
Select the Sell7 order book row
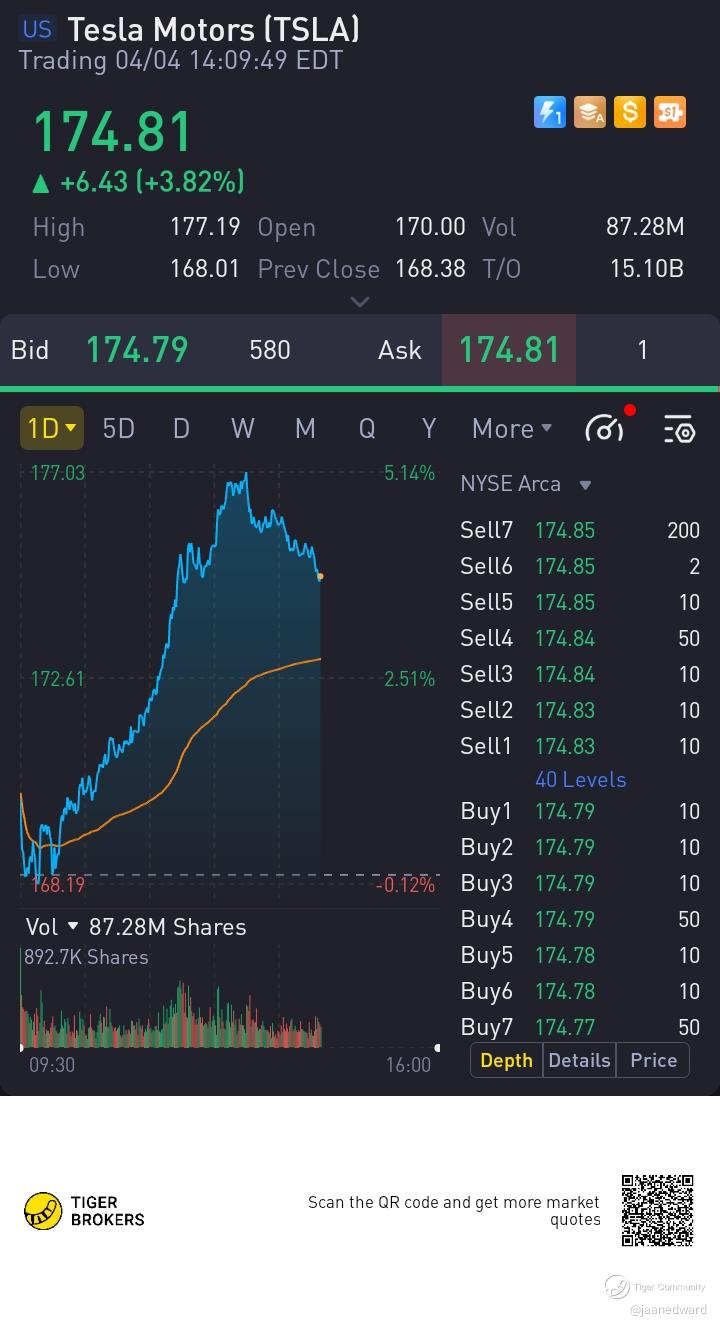580,530
